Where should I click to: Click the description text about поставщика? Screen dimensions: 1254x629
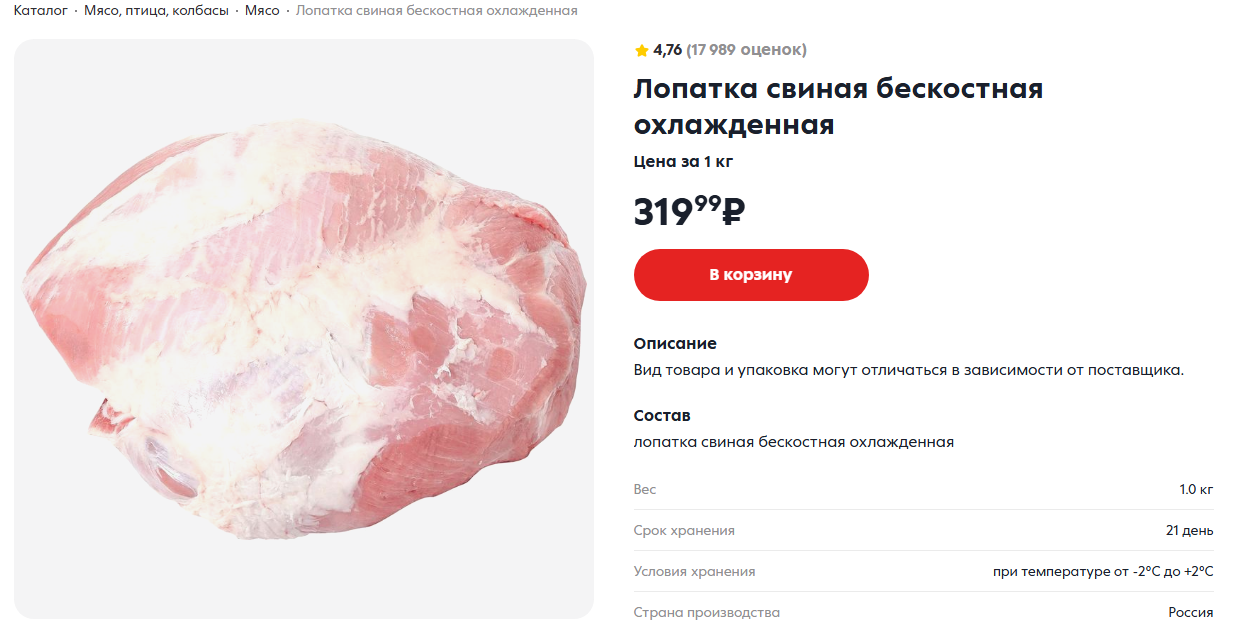(908, 370)
